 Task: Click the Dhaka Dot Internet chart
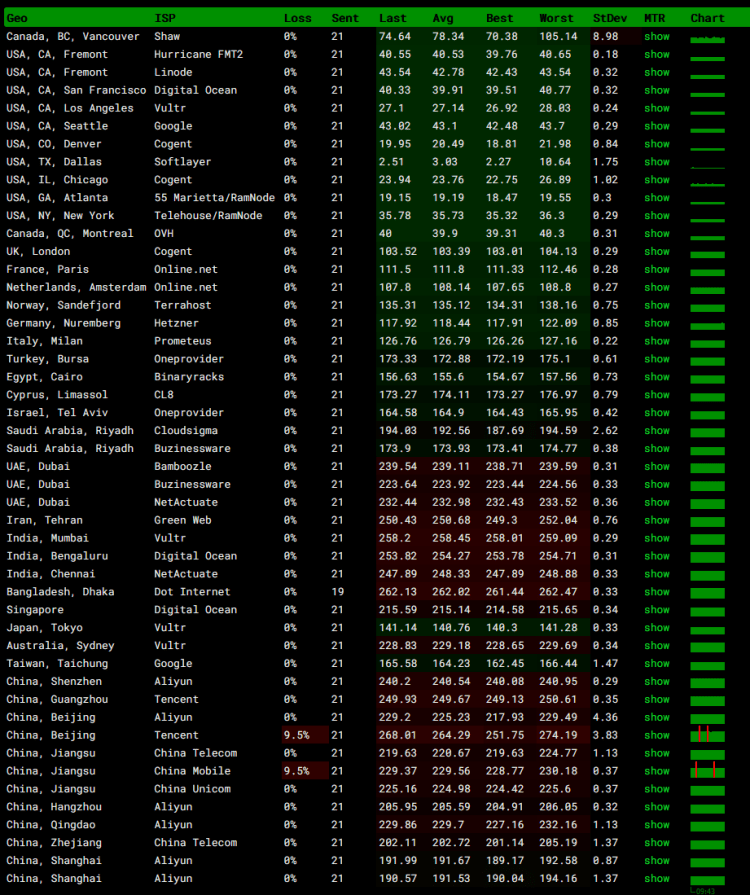[x=707, y=593]
